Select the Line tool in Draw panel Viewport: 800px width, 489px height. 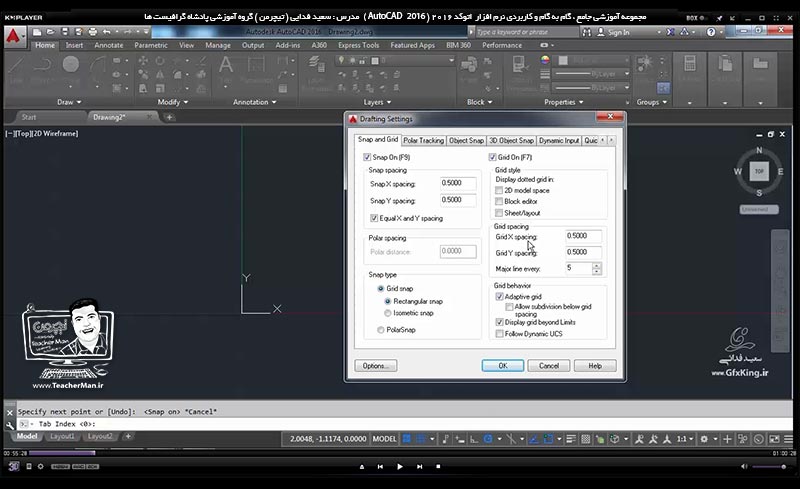16,66
